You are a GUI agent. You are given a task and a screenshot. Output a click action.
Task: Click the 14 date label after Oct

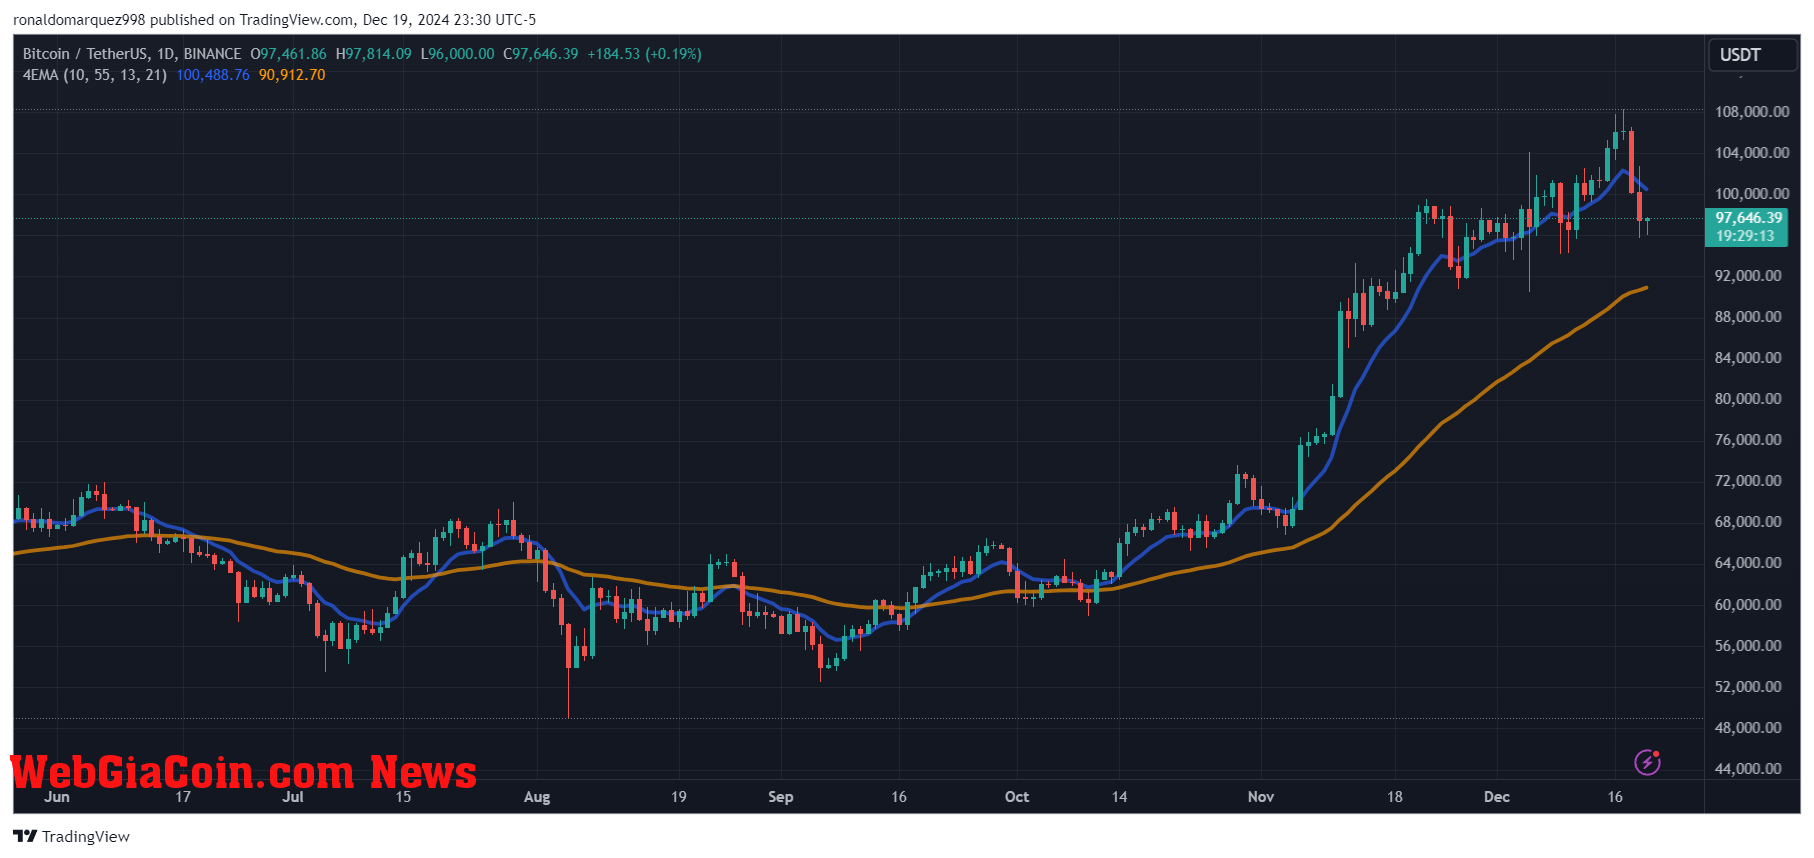[1120, 797]
